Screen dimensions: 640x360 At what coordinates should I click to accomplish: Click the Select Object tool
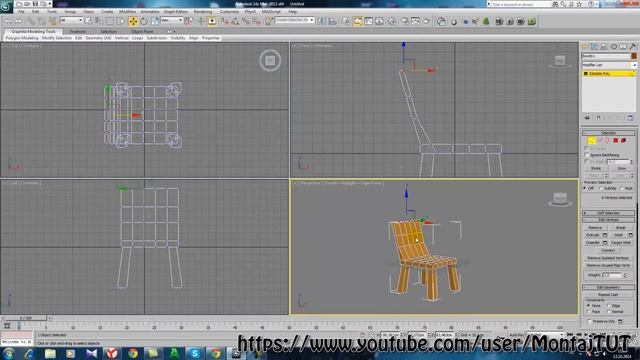[x=88, y=21]
